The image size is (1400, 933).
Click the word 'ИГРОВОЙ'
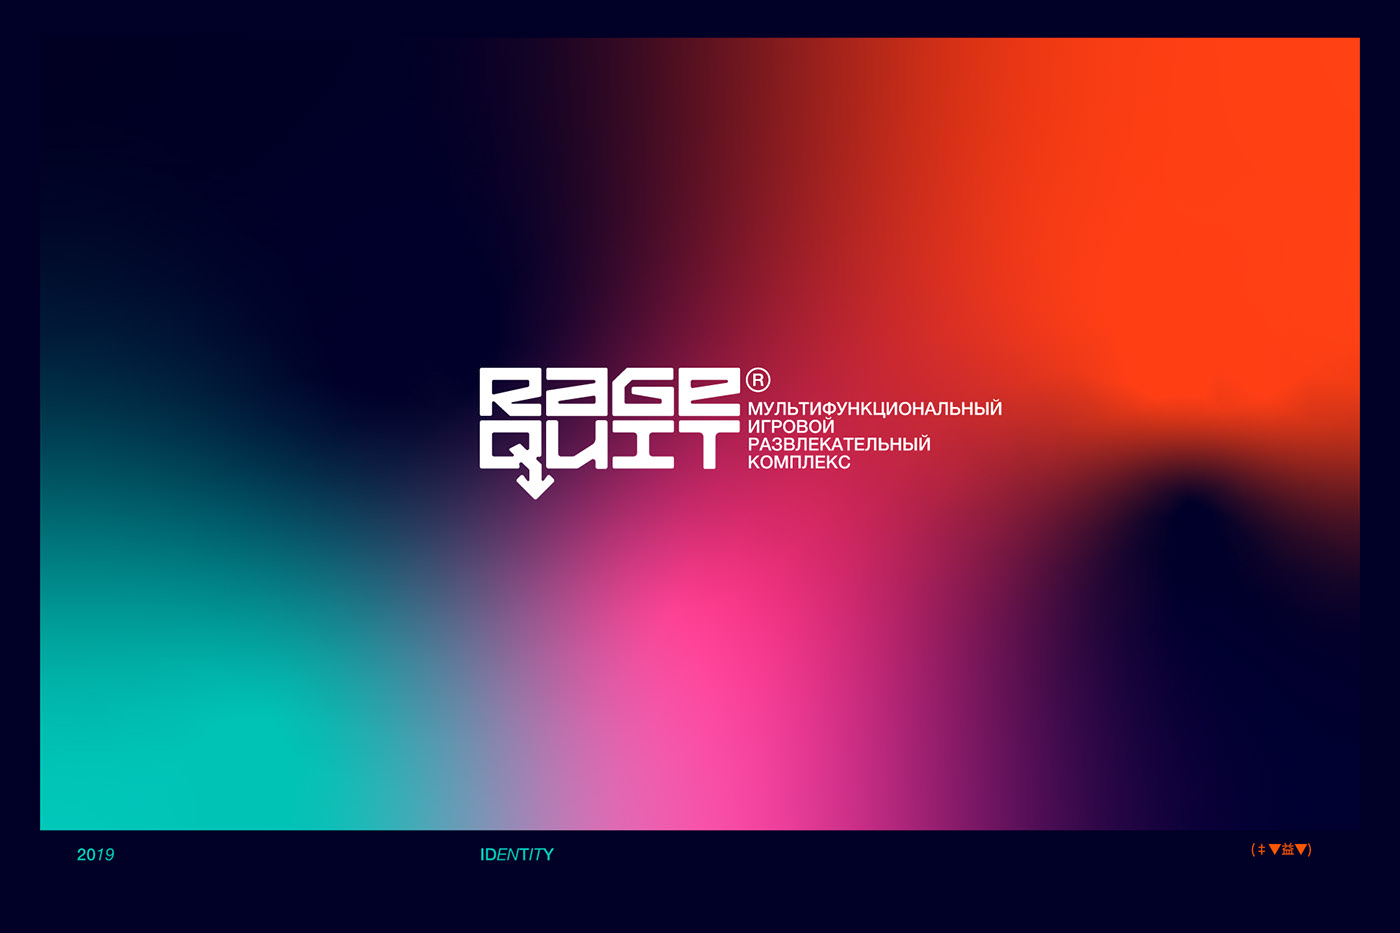click(791, 426)
